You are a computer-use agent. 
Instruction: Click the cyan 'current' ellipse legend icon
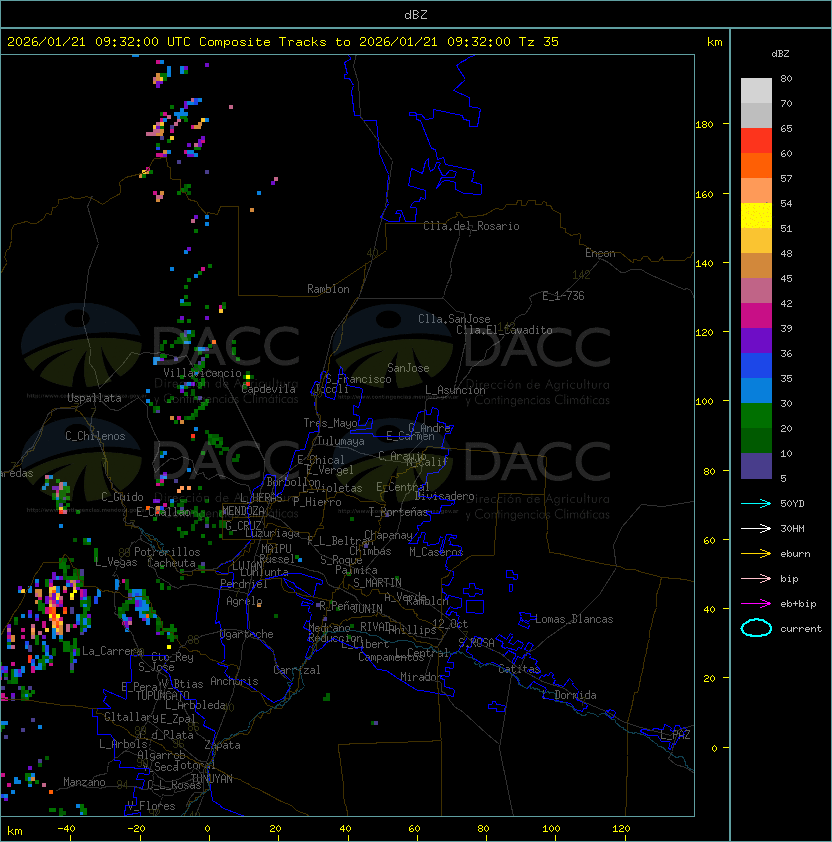[x=756, y=628]
